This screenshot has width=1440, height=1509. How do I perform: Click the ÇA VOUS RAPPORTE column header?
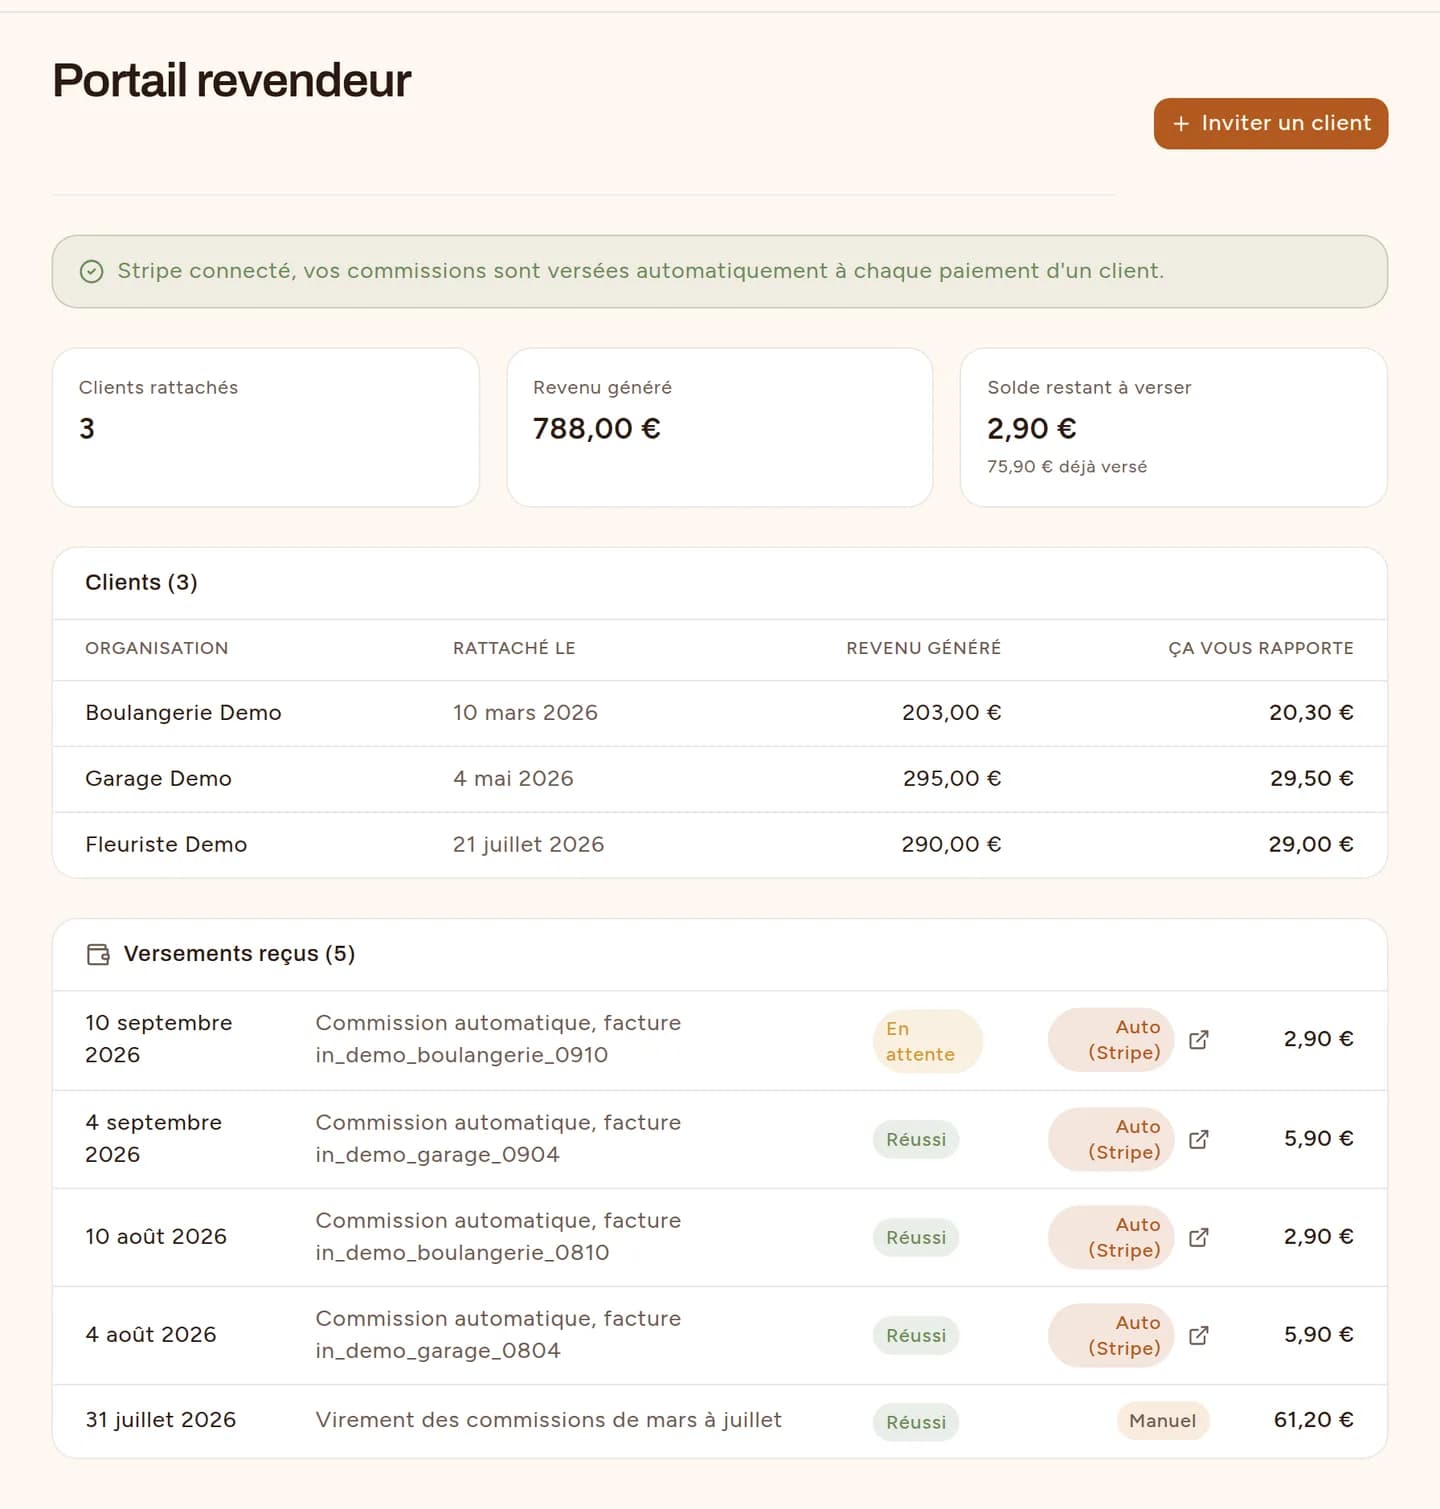click(1260, 648)
